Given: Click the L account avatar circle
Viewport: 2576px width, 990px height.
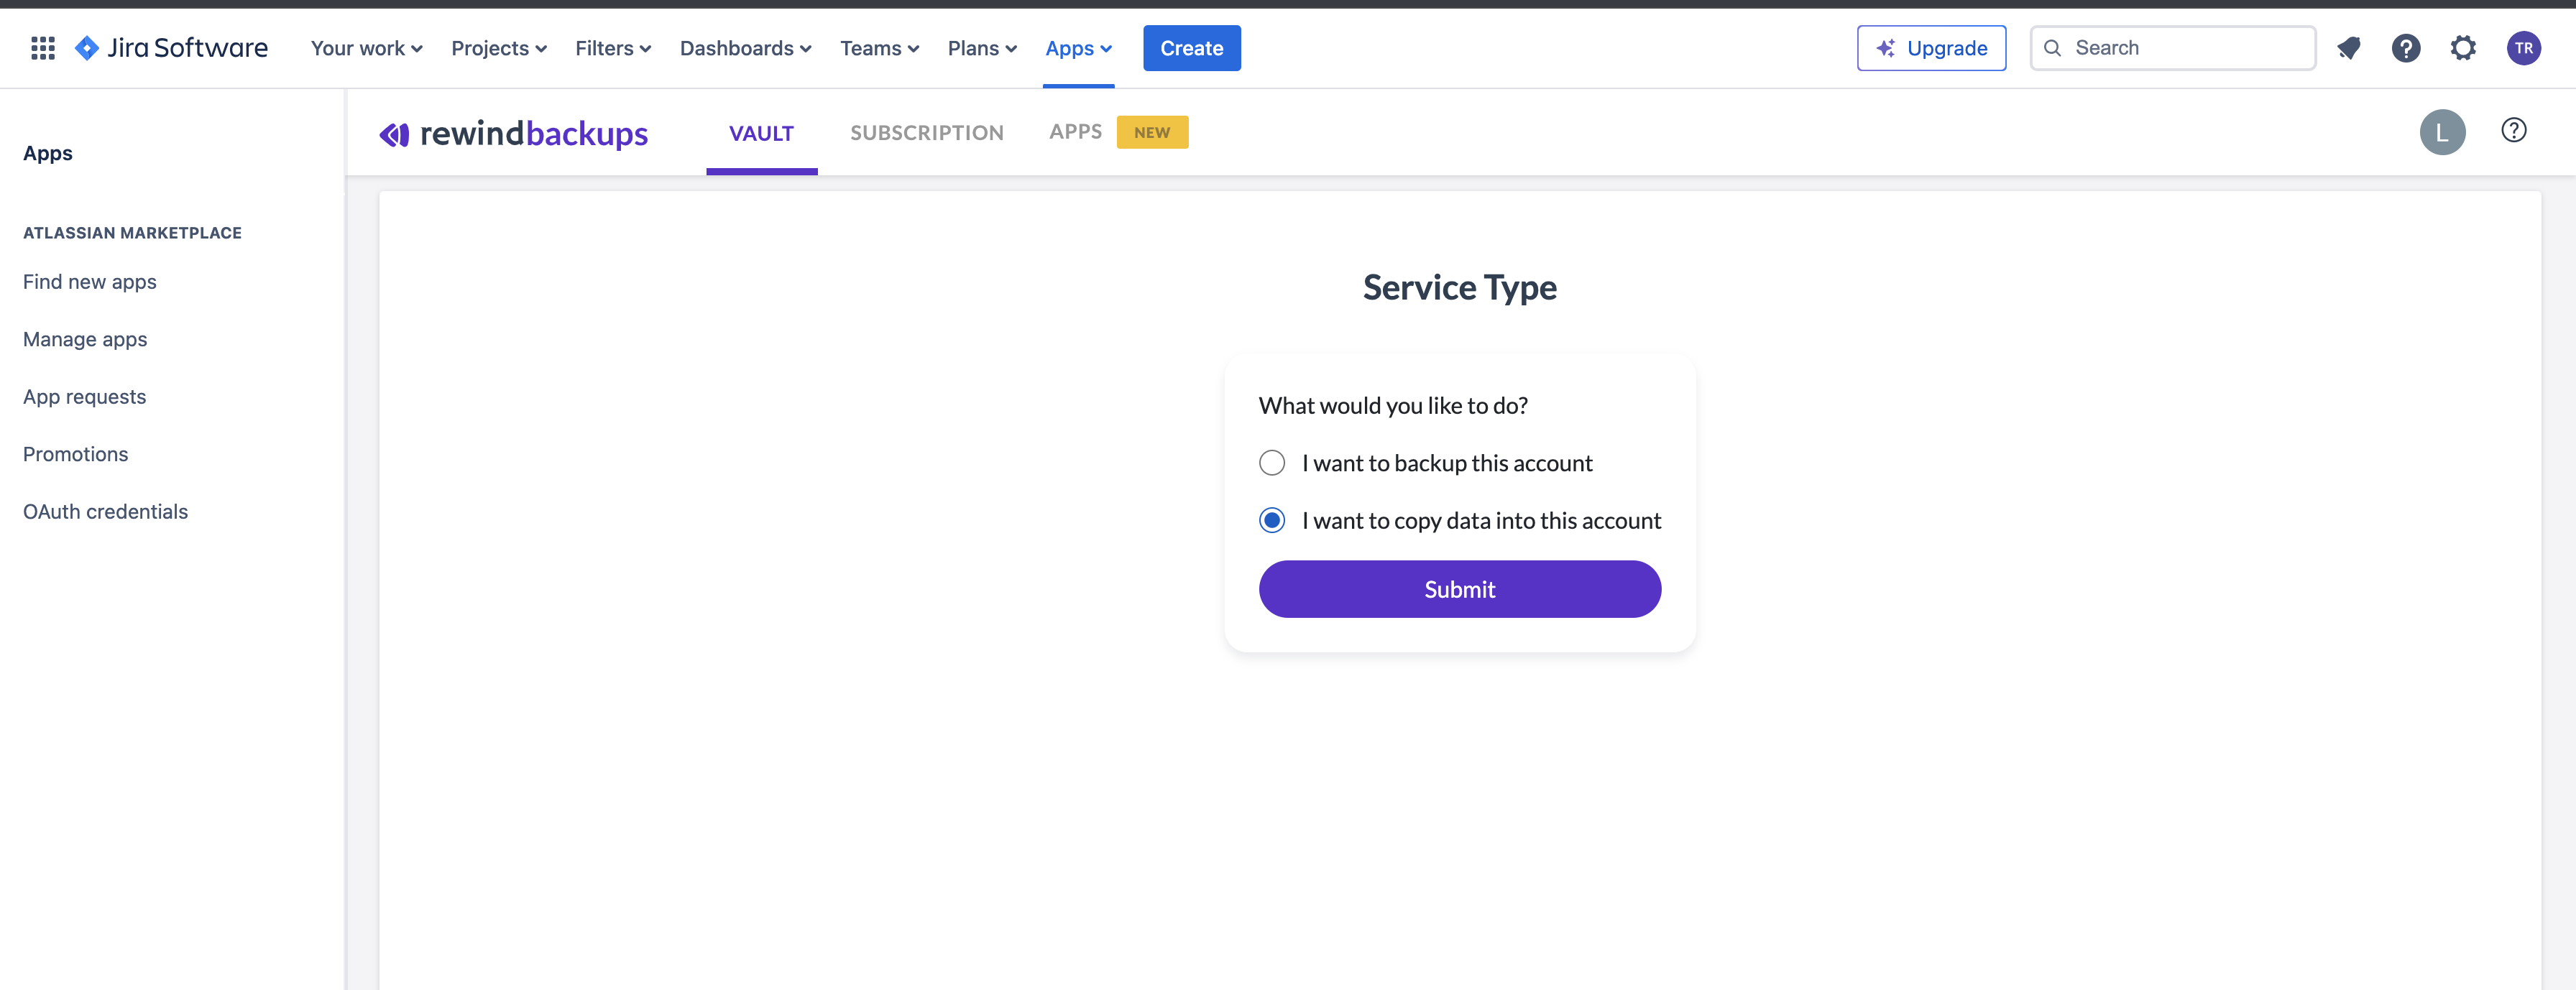Looking at the screenshot, I should click(x=2443, y=131).
